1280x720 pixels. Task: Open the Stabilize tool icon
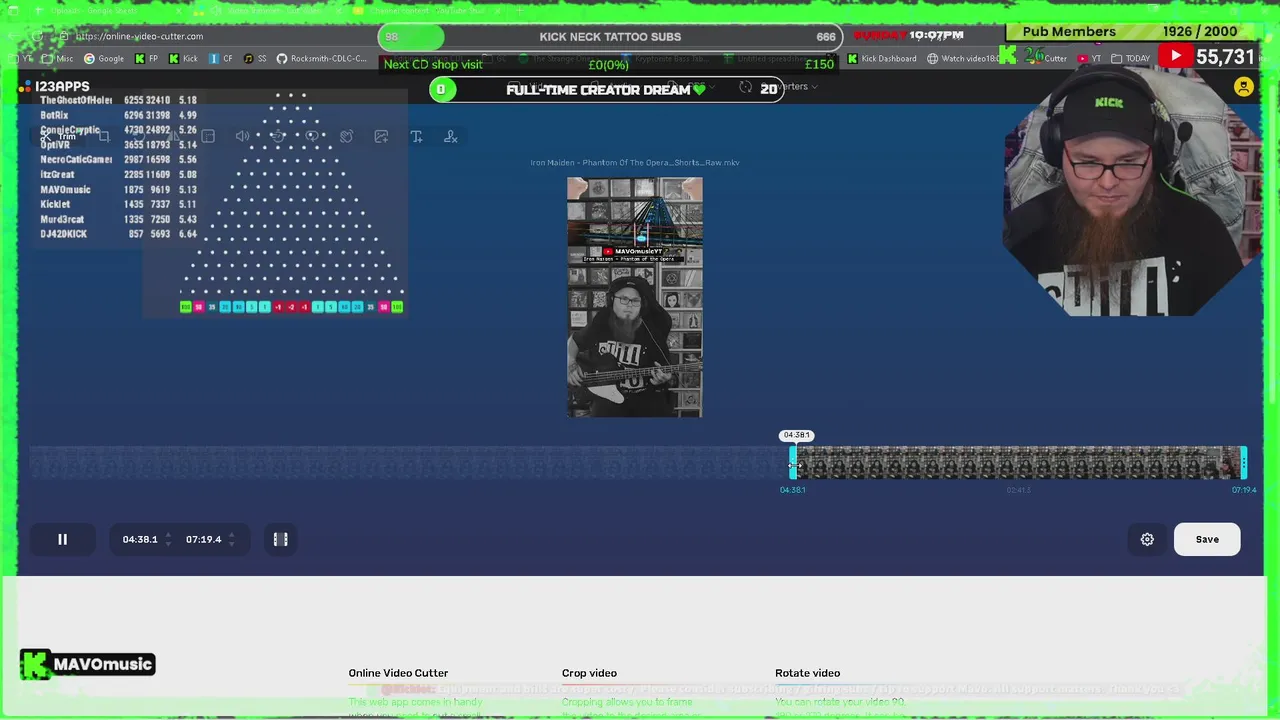pos(346,136)
